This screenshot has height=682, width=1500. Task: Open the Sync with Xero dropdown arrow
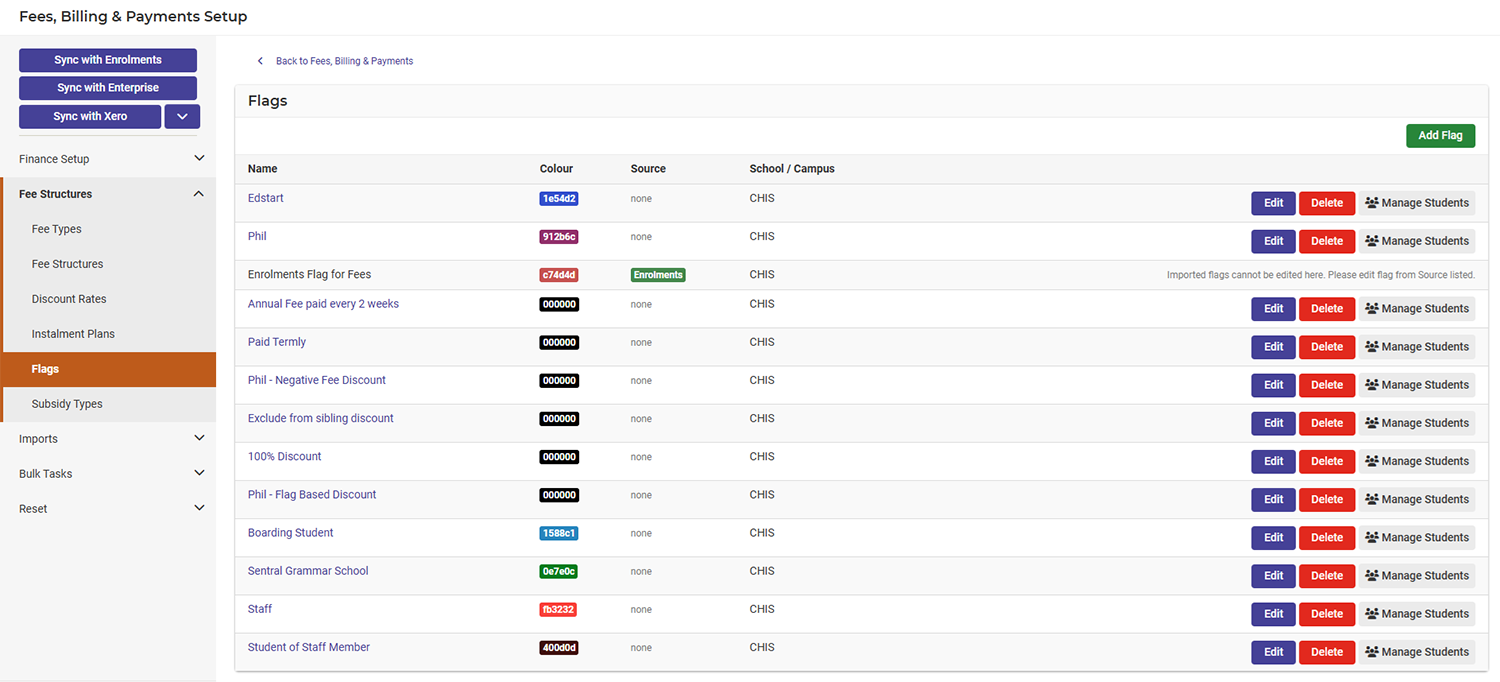[182, 116]
